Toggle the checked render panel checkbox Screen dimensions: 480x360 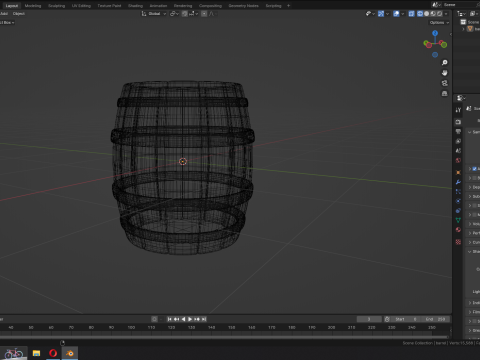tap(474, 169)
